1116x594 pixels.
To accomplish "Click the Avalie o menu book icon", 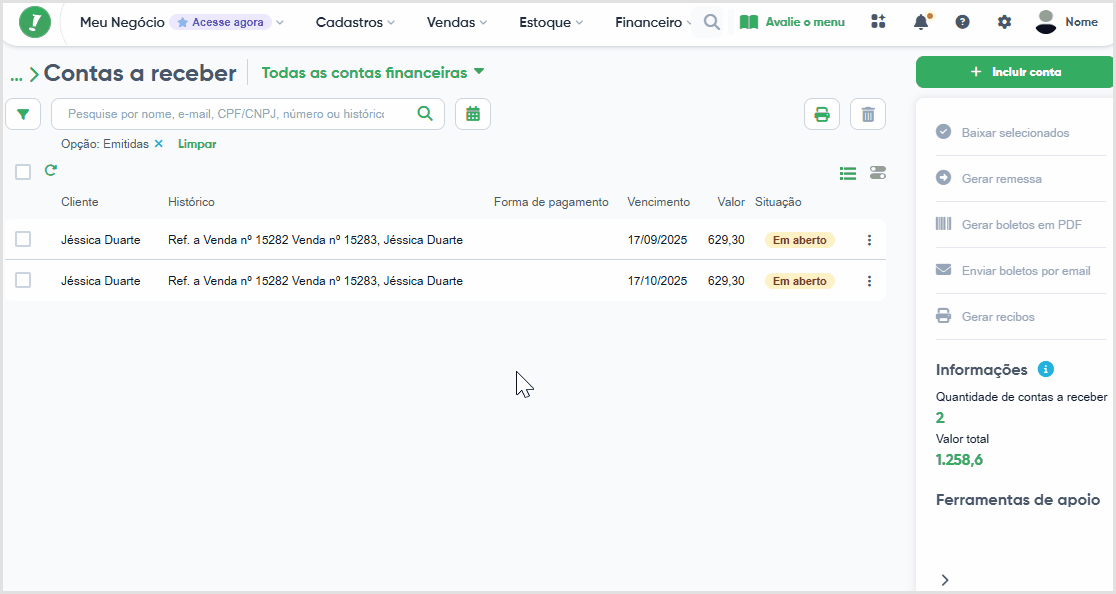I will point(749,22).
